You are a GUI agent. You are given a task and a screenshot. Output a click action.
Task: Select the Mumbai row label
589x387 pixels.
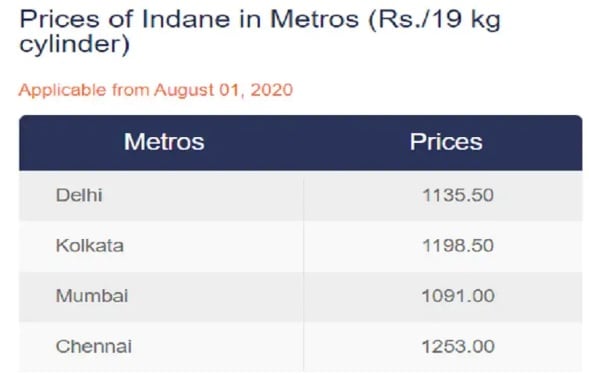[92, 296]
